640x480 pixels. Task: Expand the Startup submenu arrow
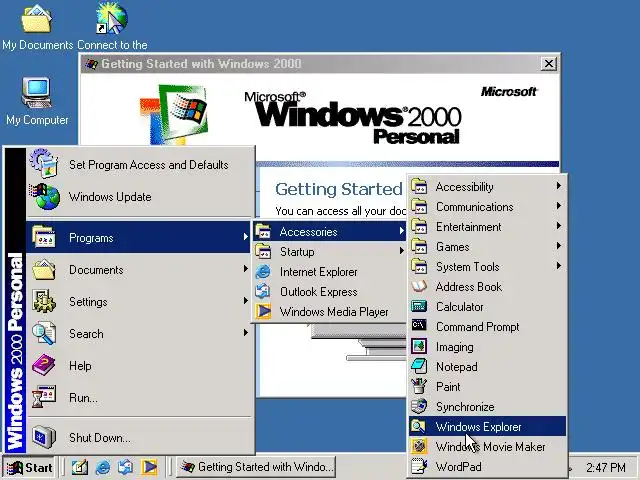coord(402,251)
